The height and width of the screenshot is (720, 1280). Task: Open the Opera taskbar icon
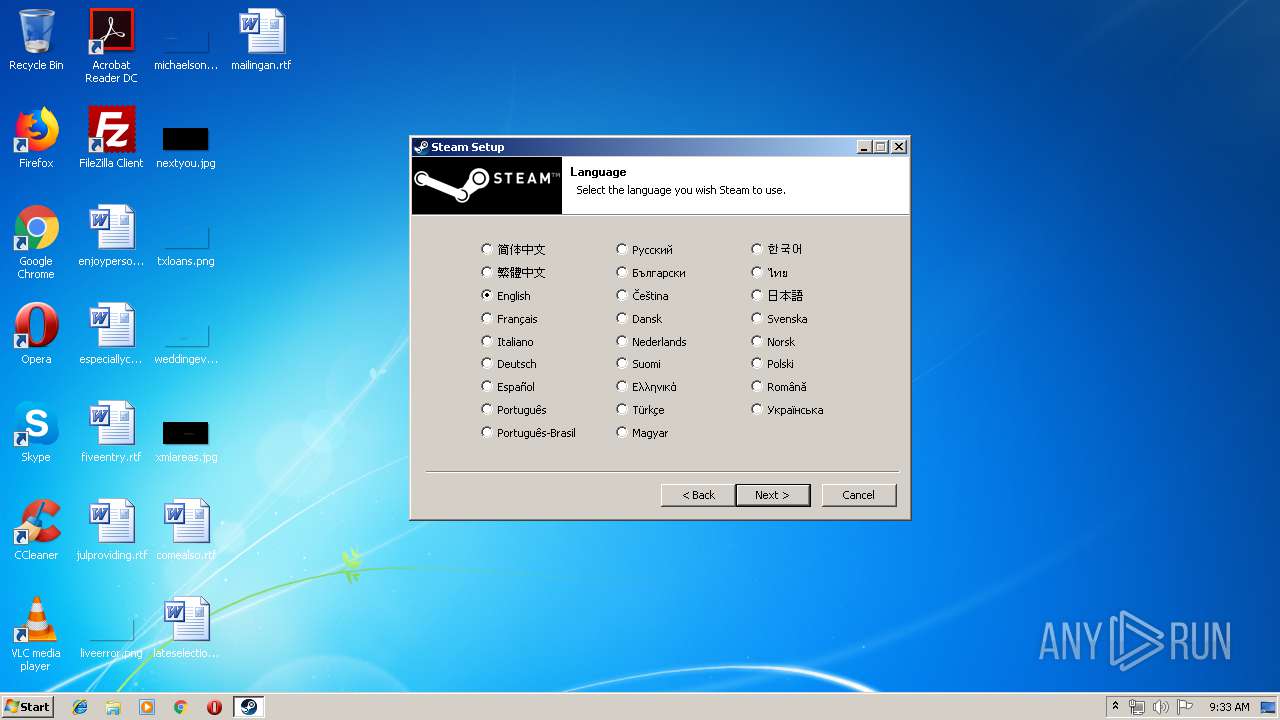point(214,707)
